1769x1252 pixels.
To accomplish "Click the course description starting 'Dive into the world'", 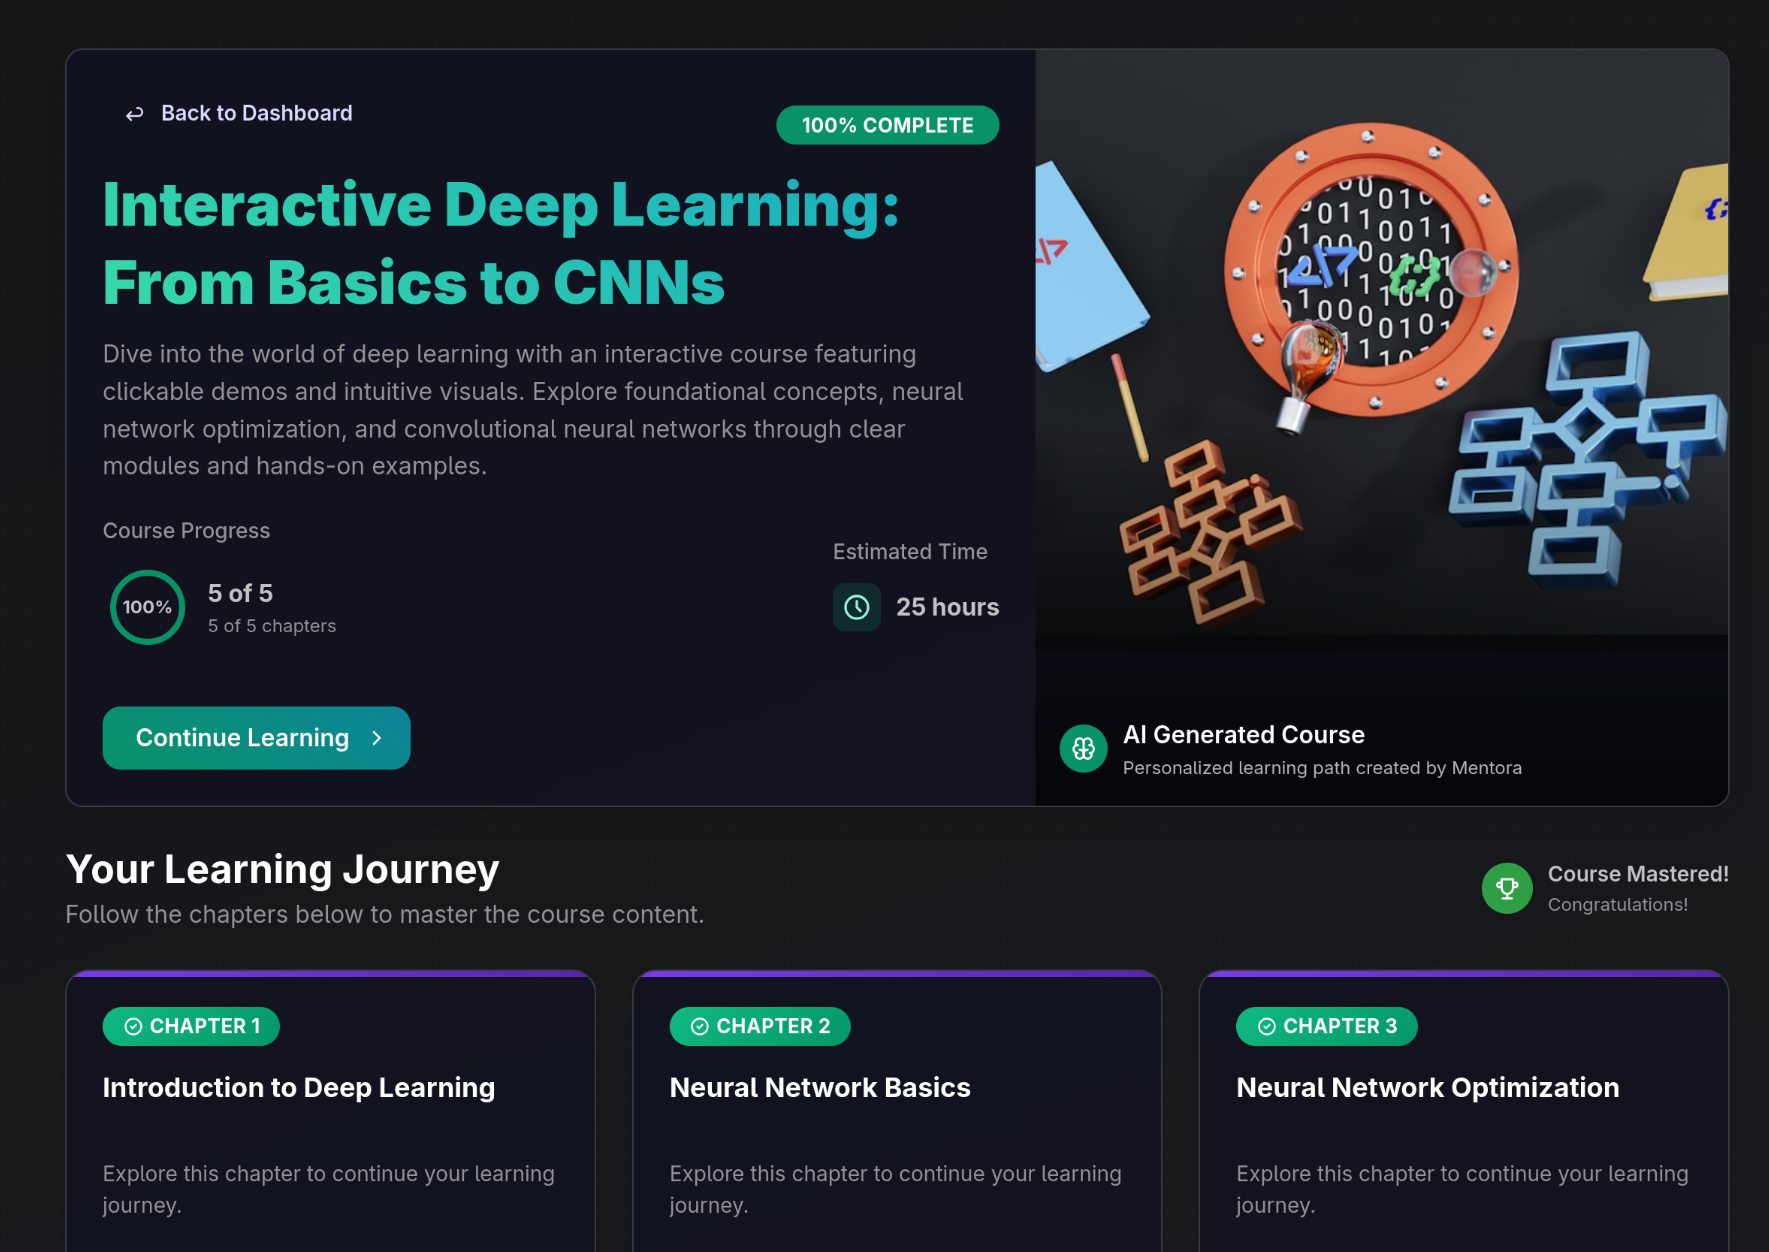I will pos(533,410).
